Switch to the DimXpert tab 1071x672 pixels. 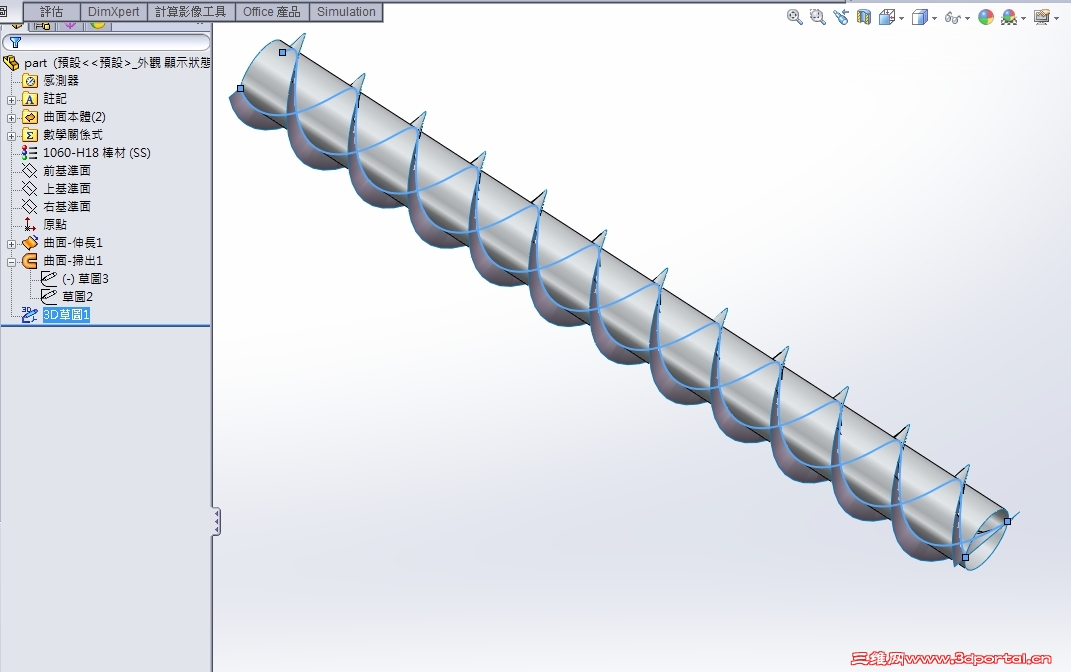[x=113, y=12]
